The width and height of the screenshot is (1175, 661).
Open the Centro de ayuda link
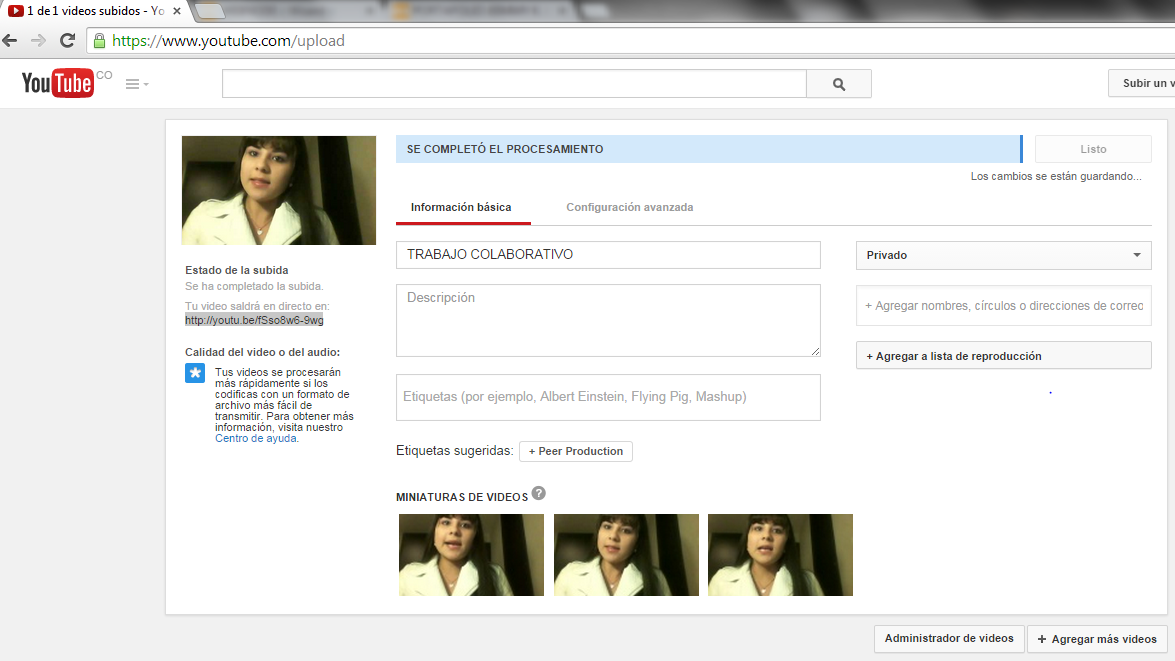click(255, 438)
